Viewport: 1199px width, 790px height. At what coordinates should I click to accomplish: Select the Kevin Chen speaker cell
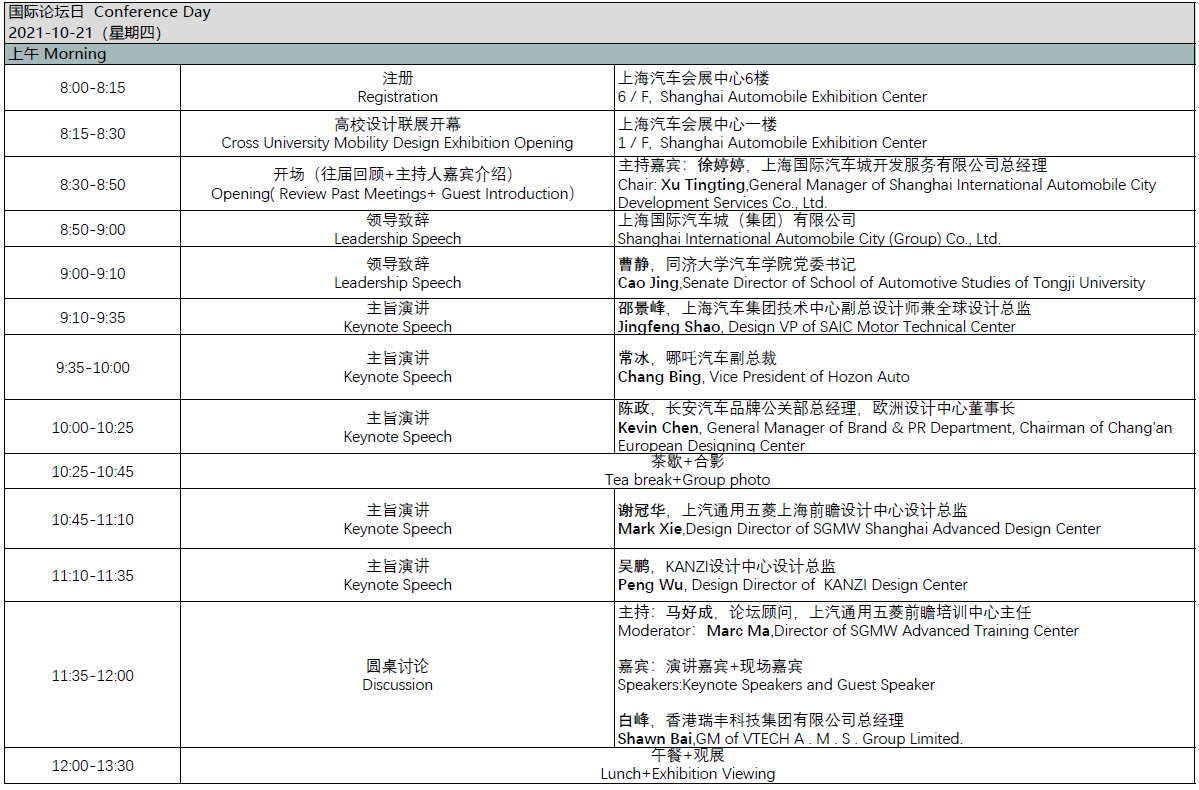[894, 428]
